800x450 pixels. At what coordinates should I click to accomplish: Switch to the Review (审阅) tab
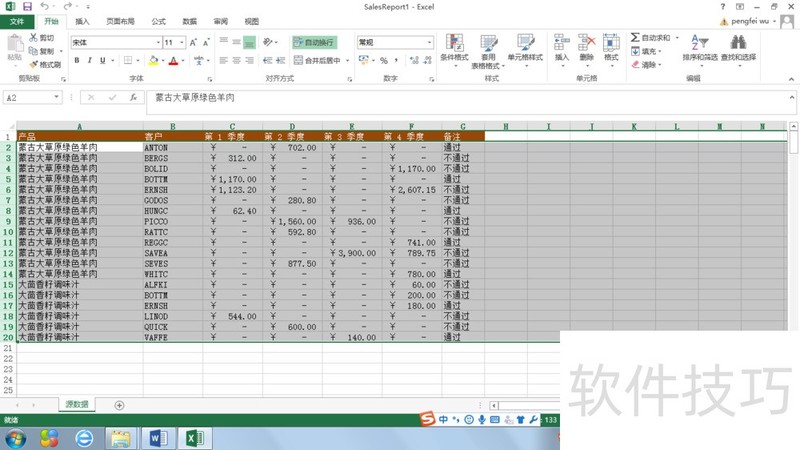click(x=221, y=21)
